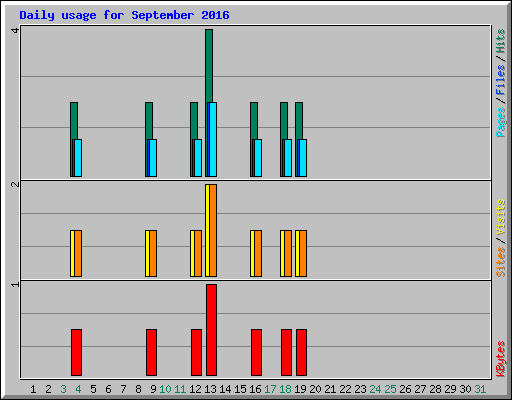512x400 pixels.
Task: Click the 'Visits' legend label
Action: (501, 217)
